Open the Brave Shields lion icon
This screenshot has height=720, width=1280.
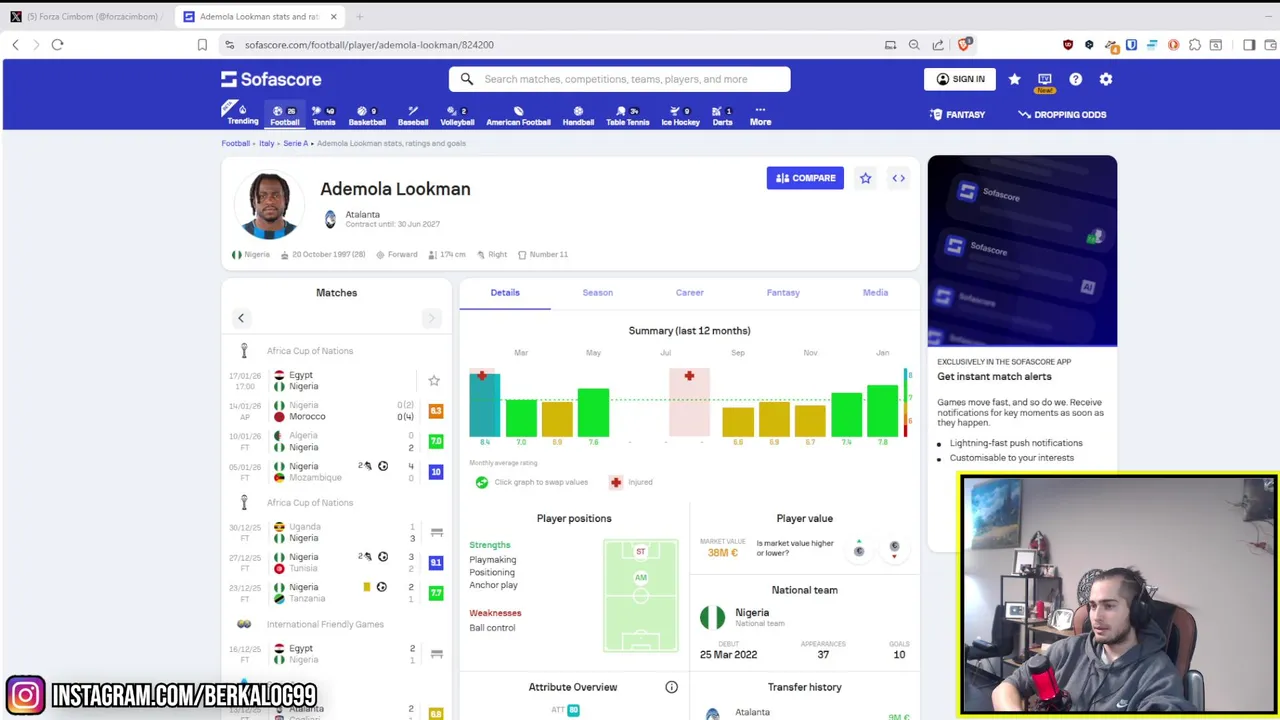(965, 45)
